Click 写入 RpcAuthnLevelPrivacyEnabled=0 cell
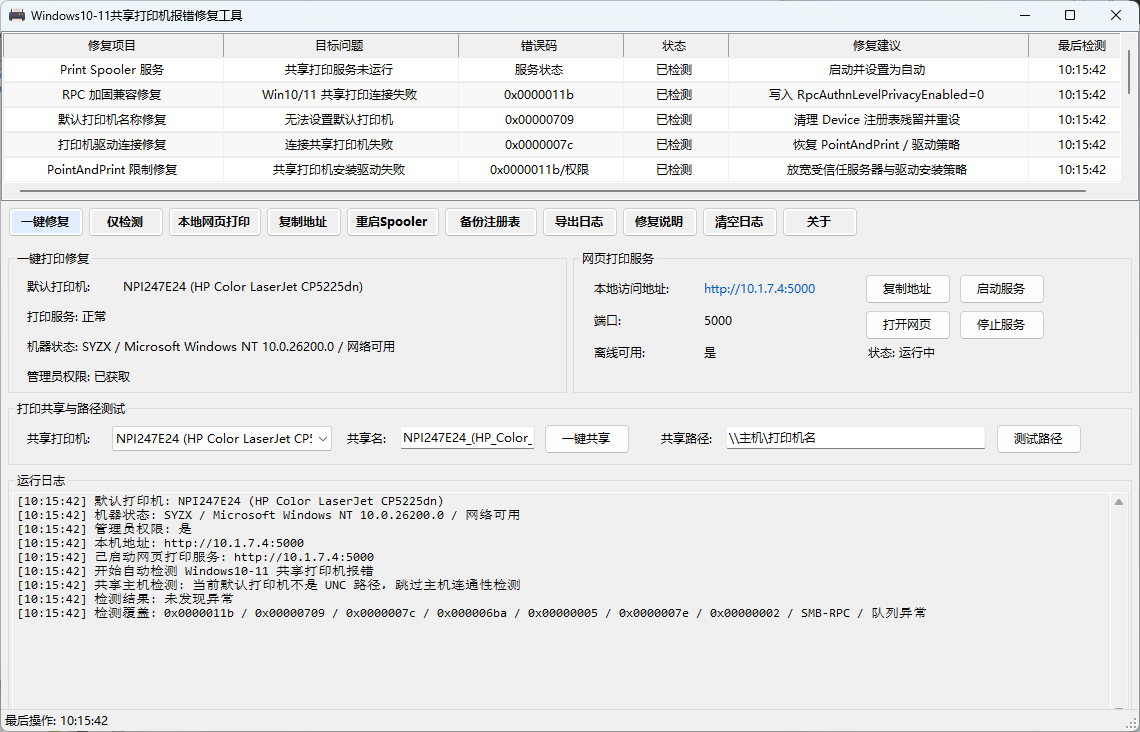 [x=877, y=94]
